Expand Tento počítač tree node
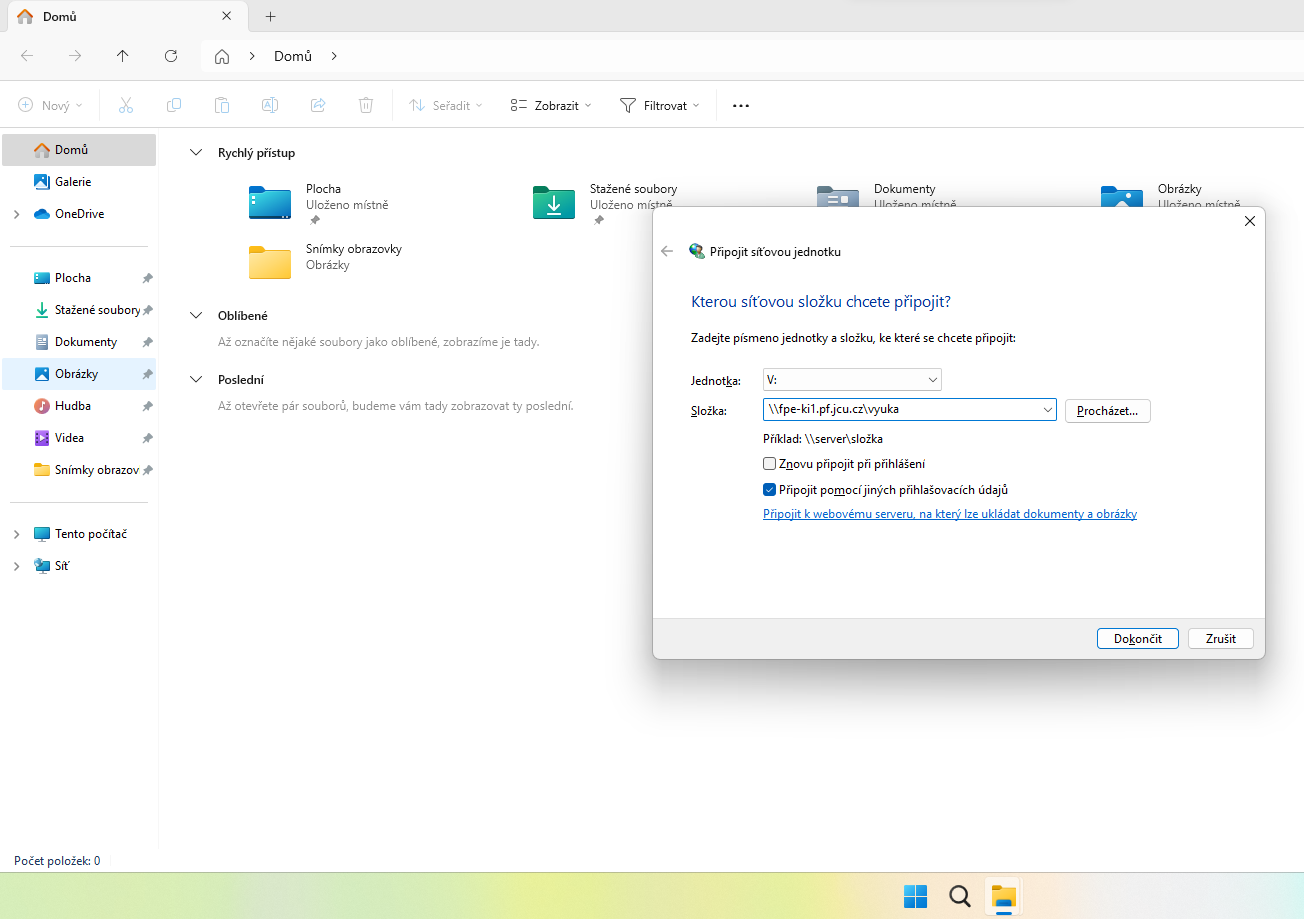The width and height of the screenshot is (1304, 919). click(16, 534)
